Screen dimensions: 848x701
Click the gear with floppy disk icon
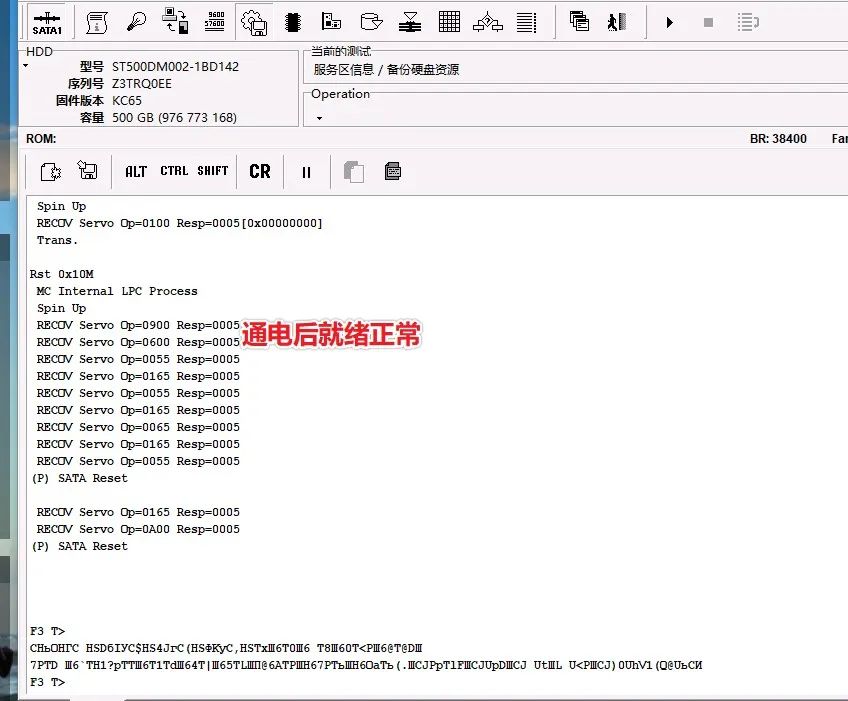pos(254,23)
